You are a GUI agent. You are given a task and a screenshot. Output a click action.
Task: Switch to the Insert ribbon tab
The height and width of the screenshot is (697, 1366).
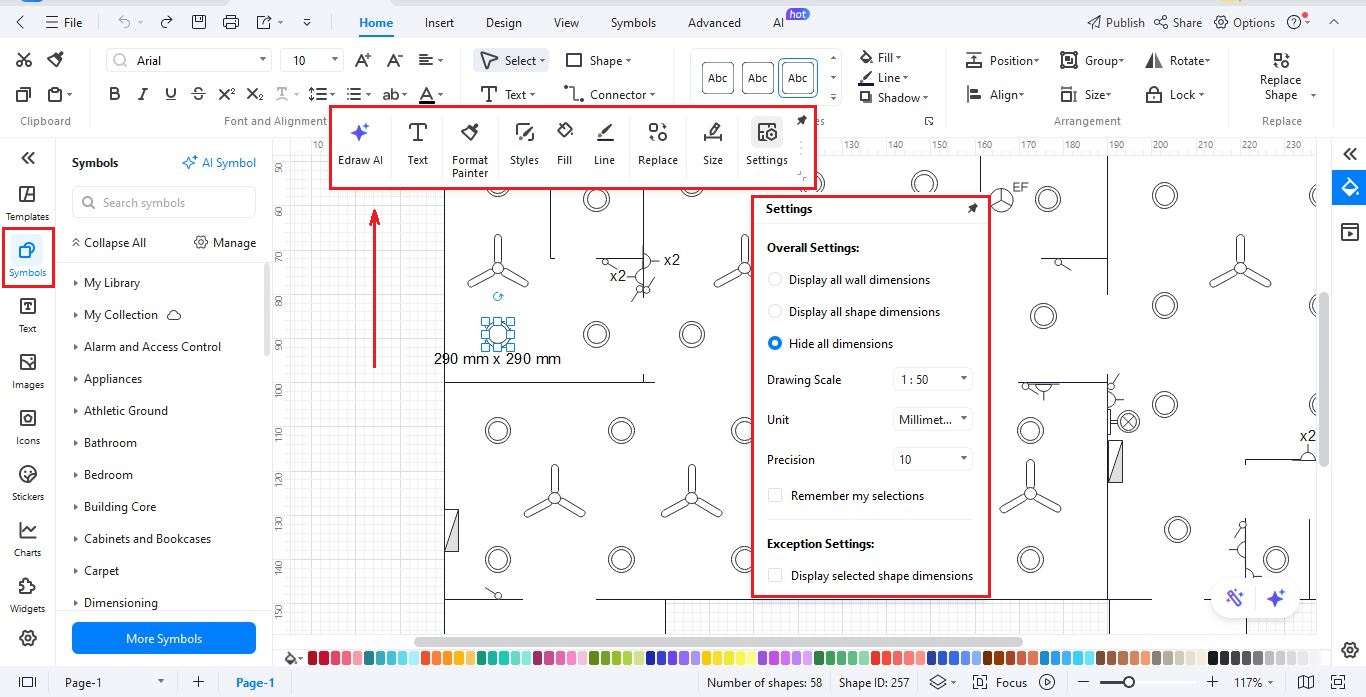439,22
